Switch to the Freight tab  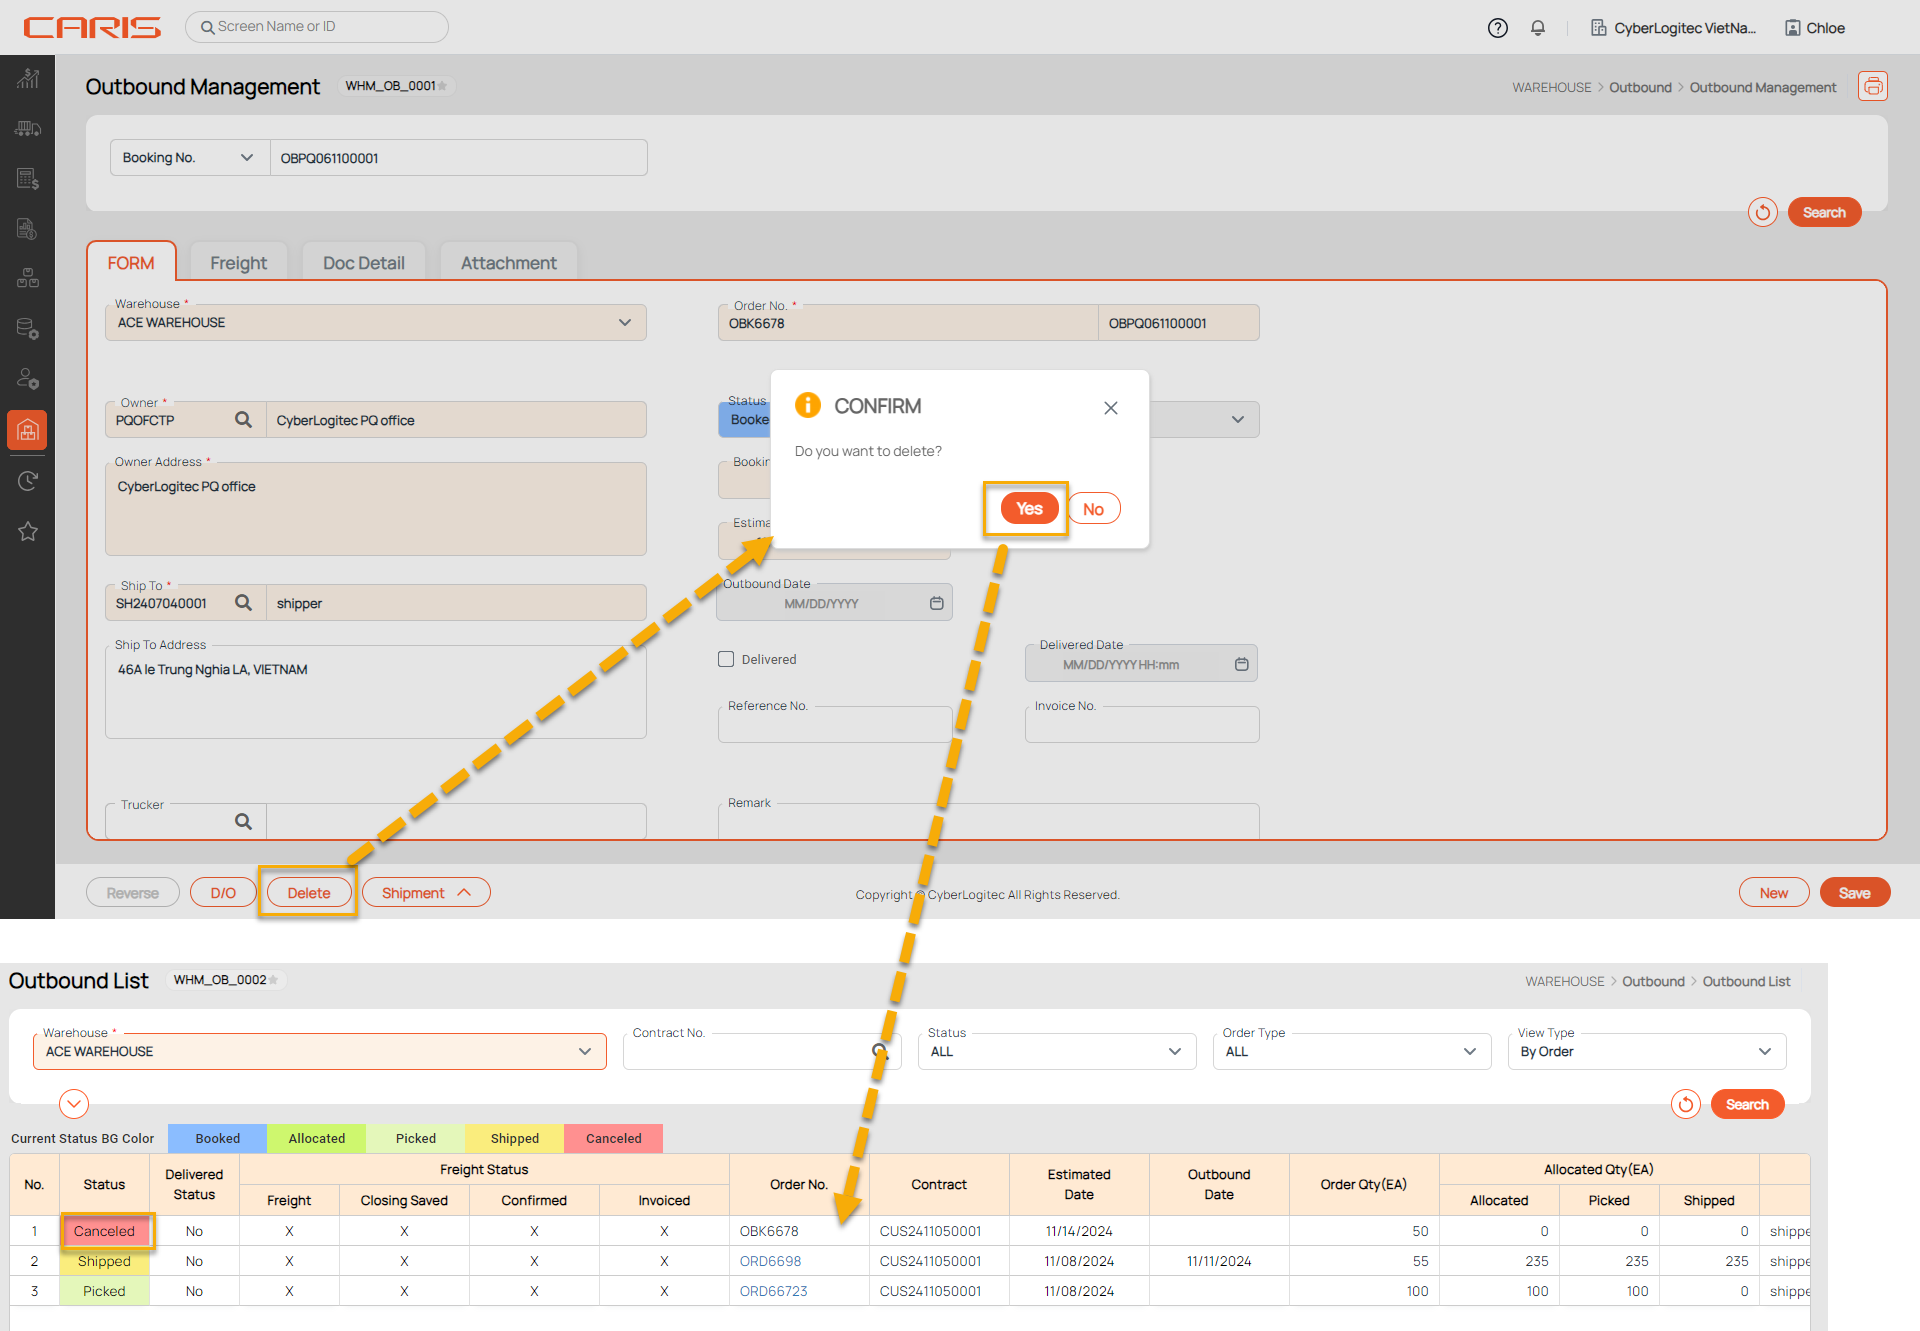click(x=238, y=263)
